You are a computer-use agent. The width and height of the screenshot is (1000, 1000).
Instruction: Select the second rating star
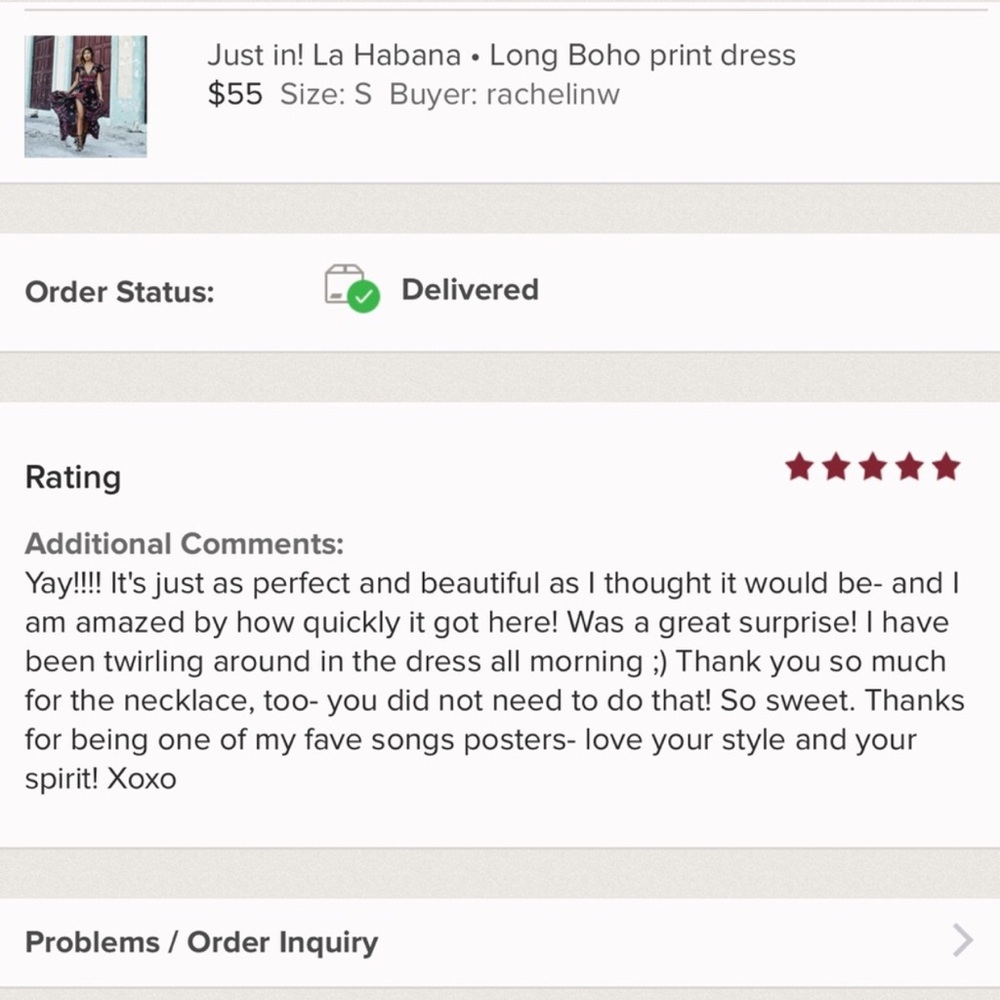click(835, 467)
